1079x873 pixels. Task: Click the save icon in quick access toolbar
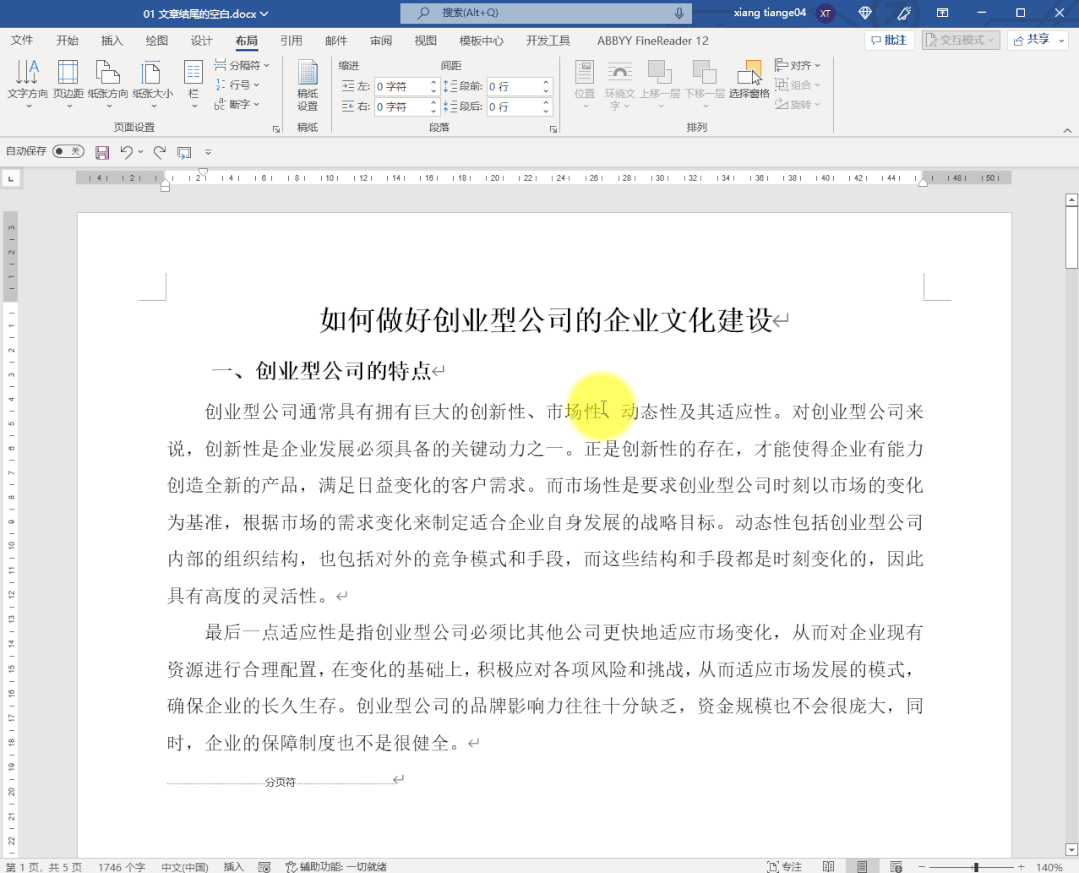coord(102,152)
